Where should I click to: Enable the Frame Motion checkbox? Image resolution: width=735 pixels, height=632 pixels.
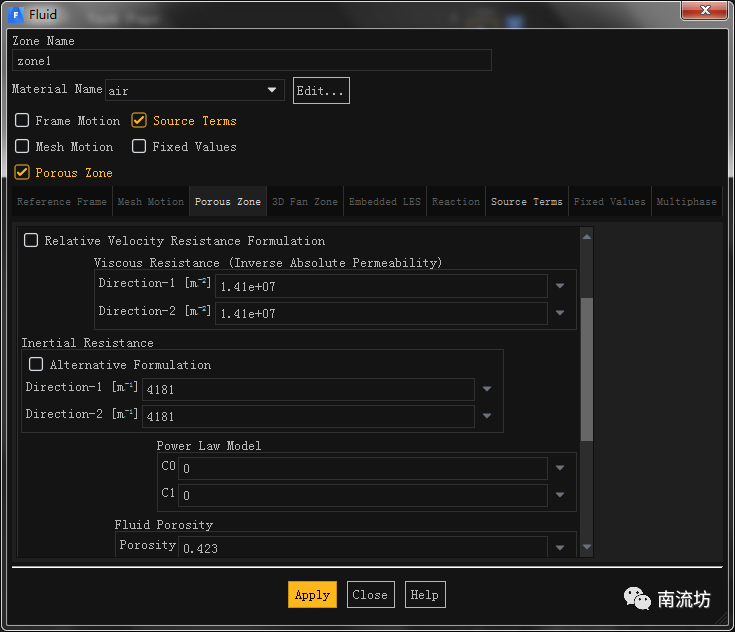coord(22,121)
